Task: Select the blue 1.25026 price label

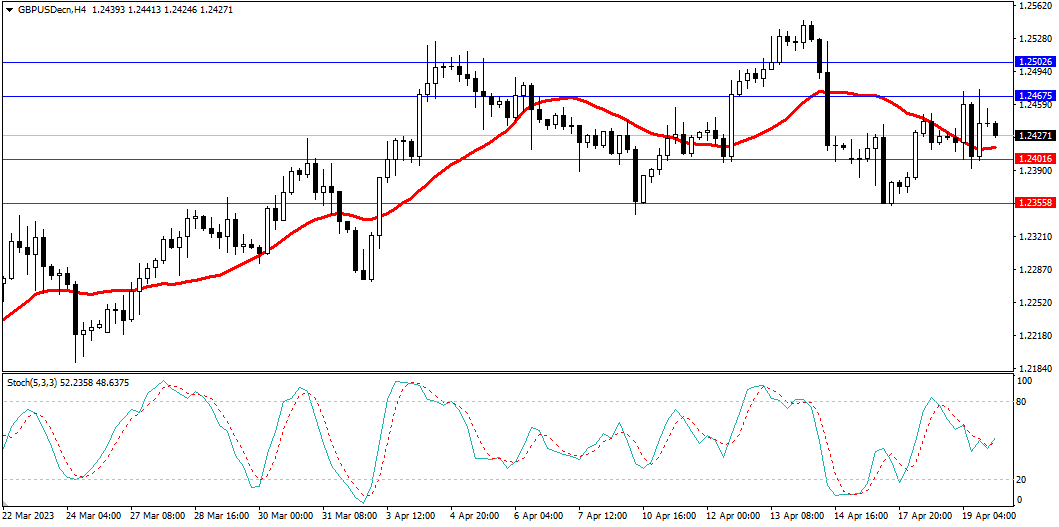Action: click(1034, 62)
